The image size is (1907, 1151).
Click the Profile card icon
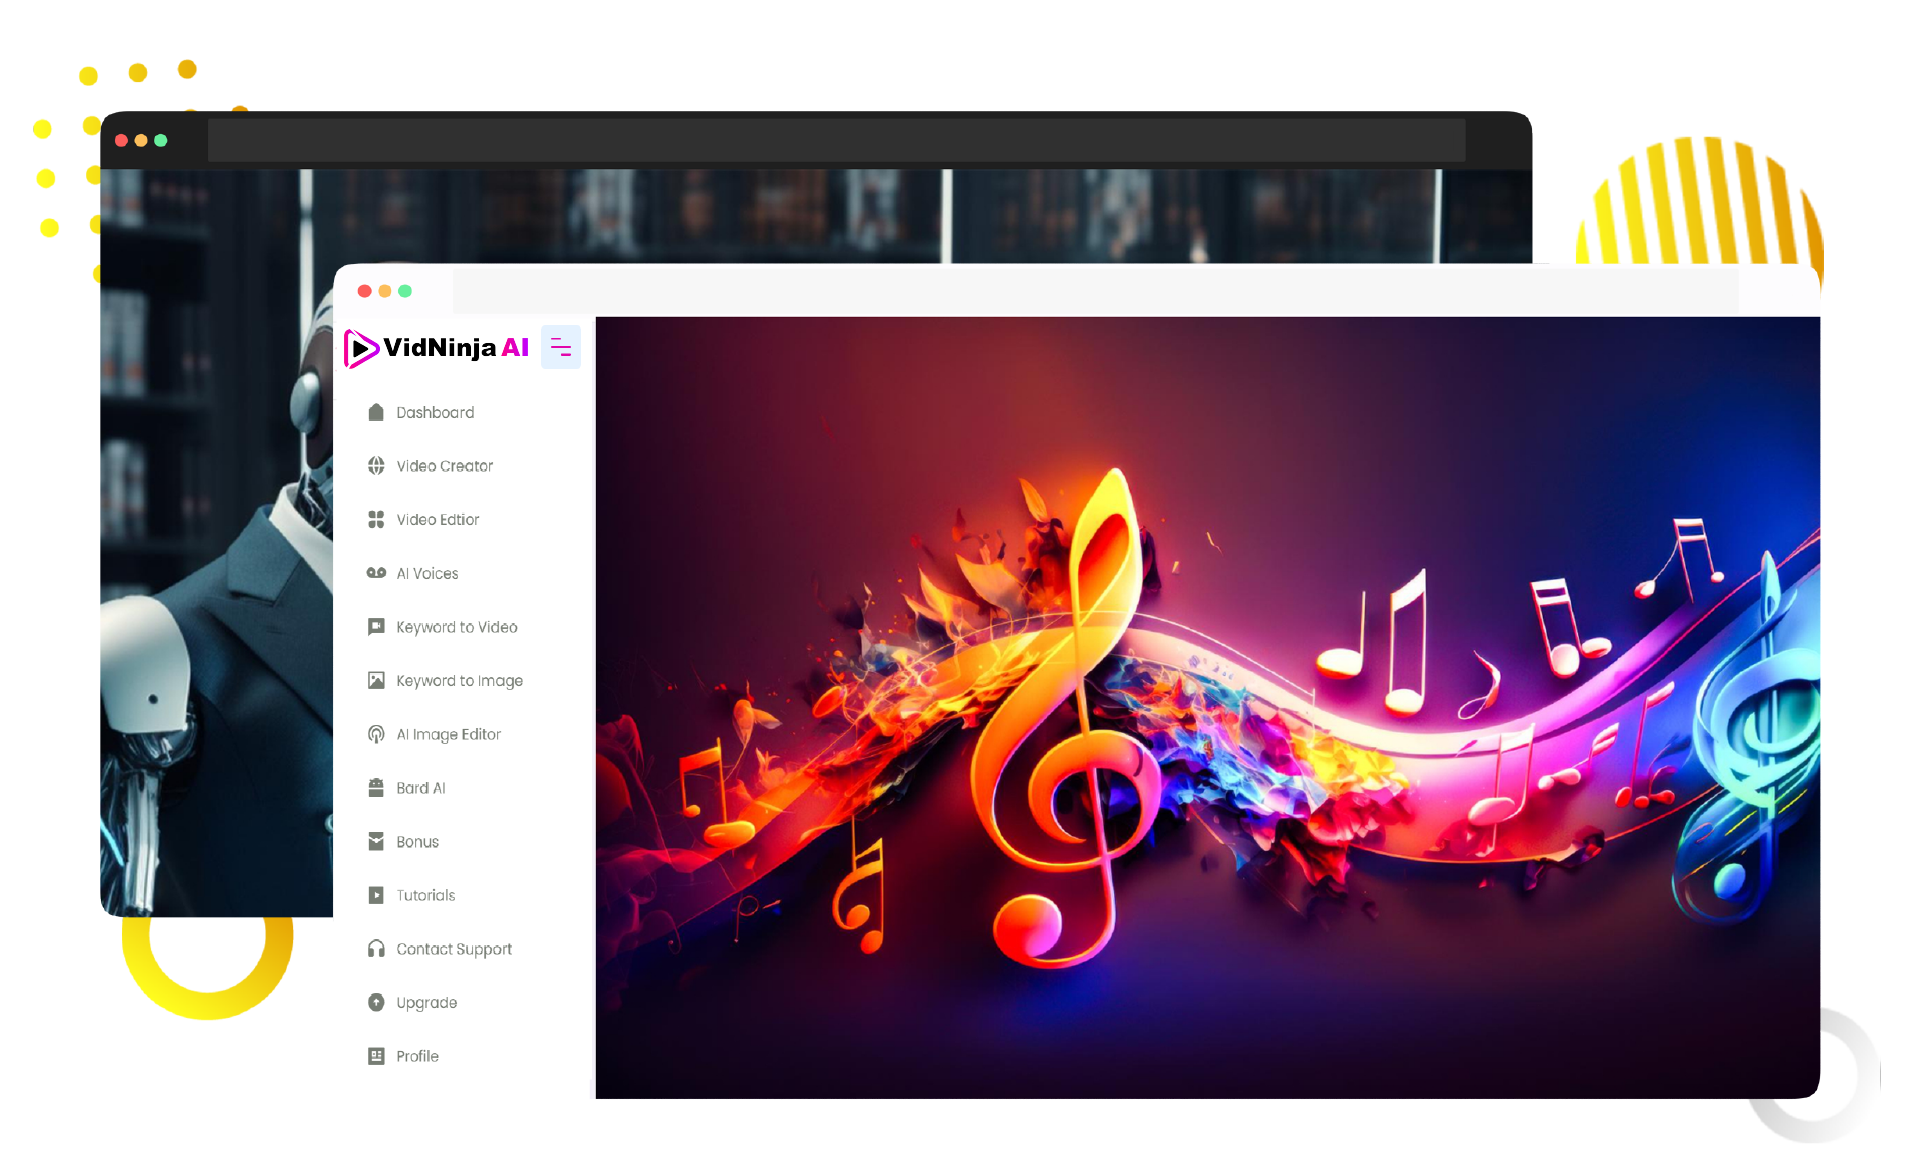pyautogui.click(x=376, y=1056)
